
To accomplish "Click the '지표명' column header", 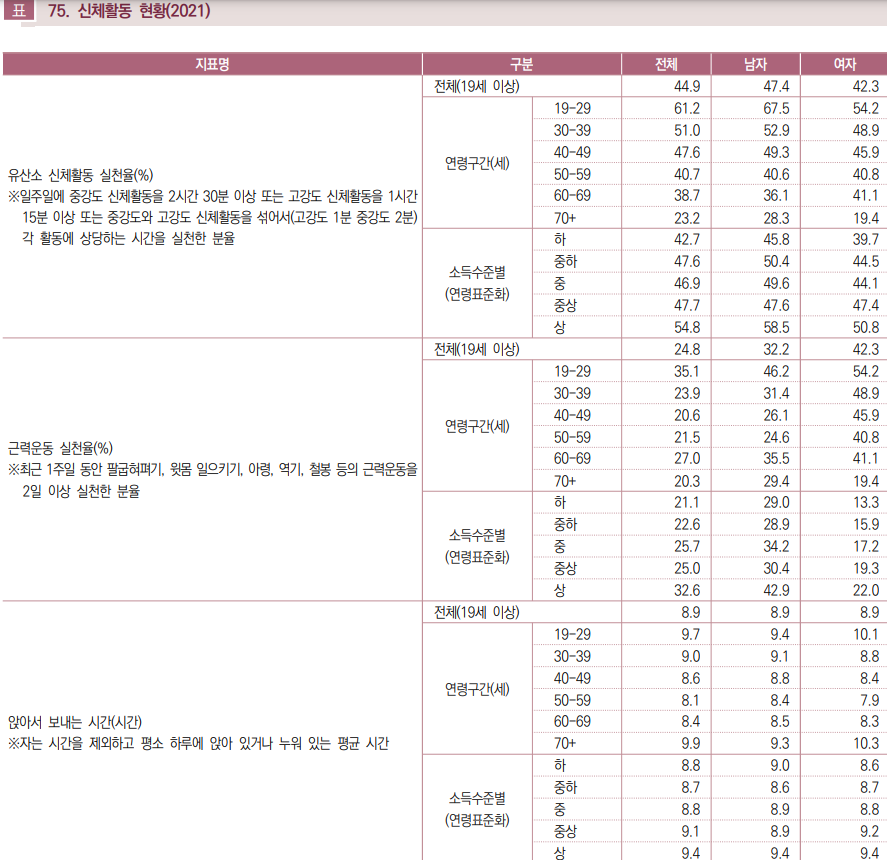I will 212,64.
